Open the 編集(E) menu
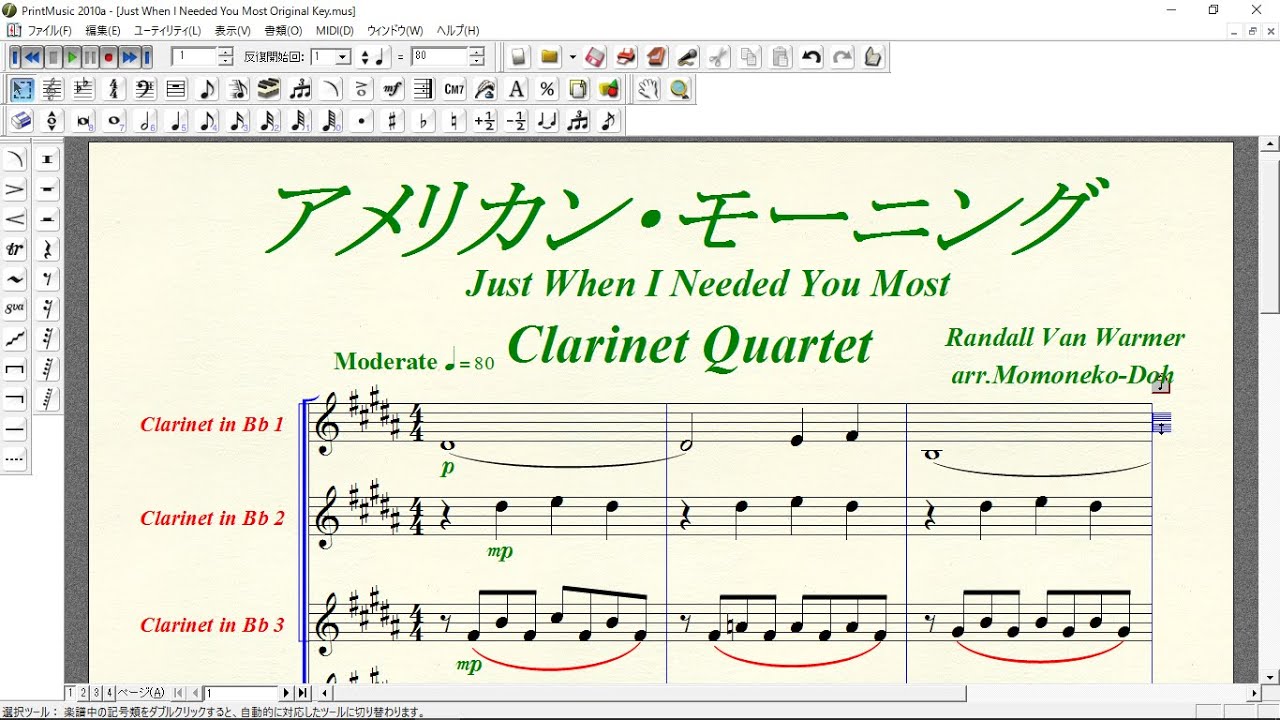Image resolution: width=1280 pixels, height=720 pixels. click(x=103, y=31)
